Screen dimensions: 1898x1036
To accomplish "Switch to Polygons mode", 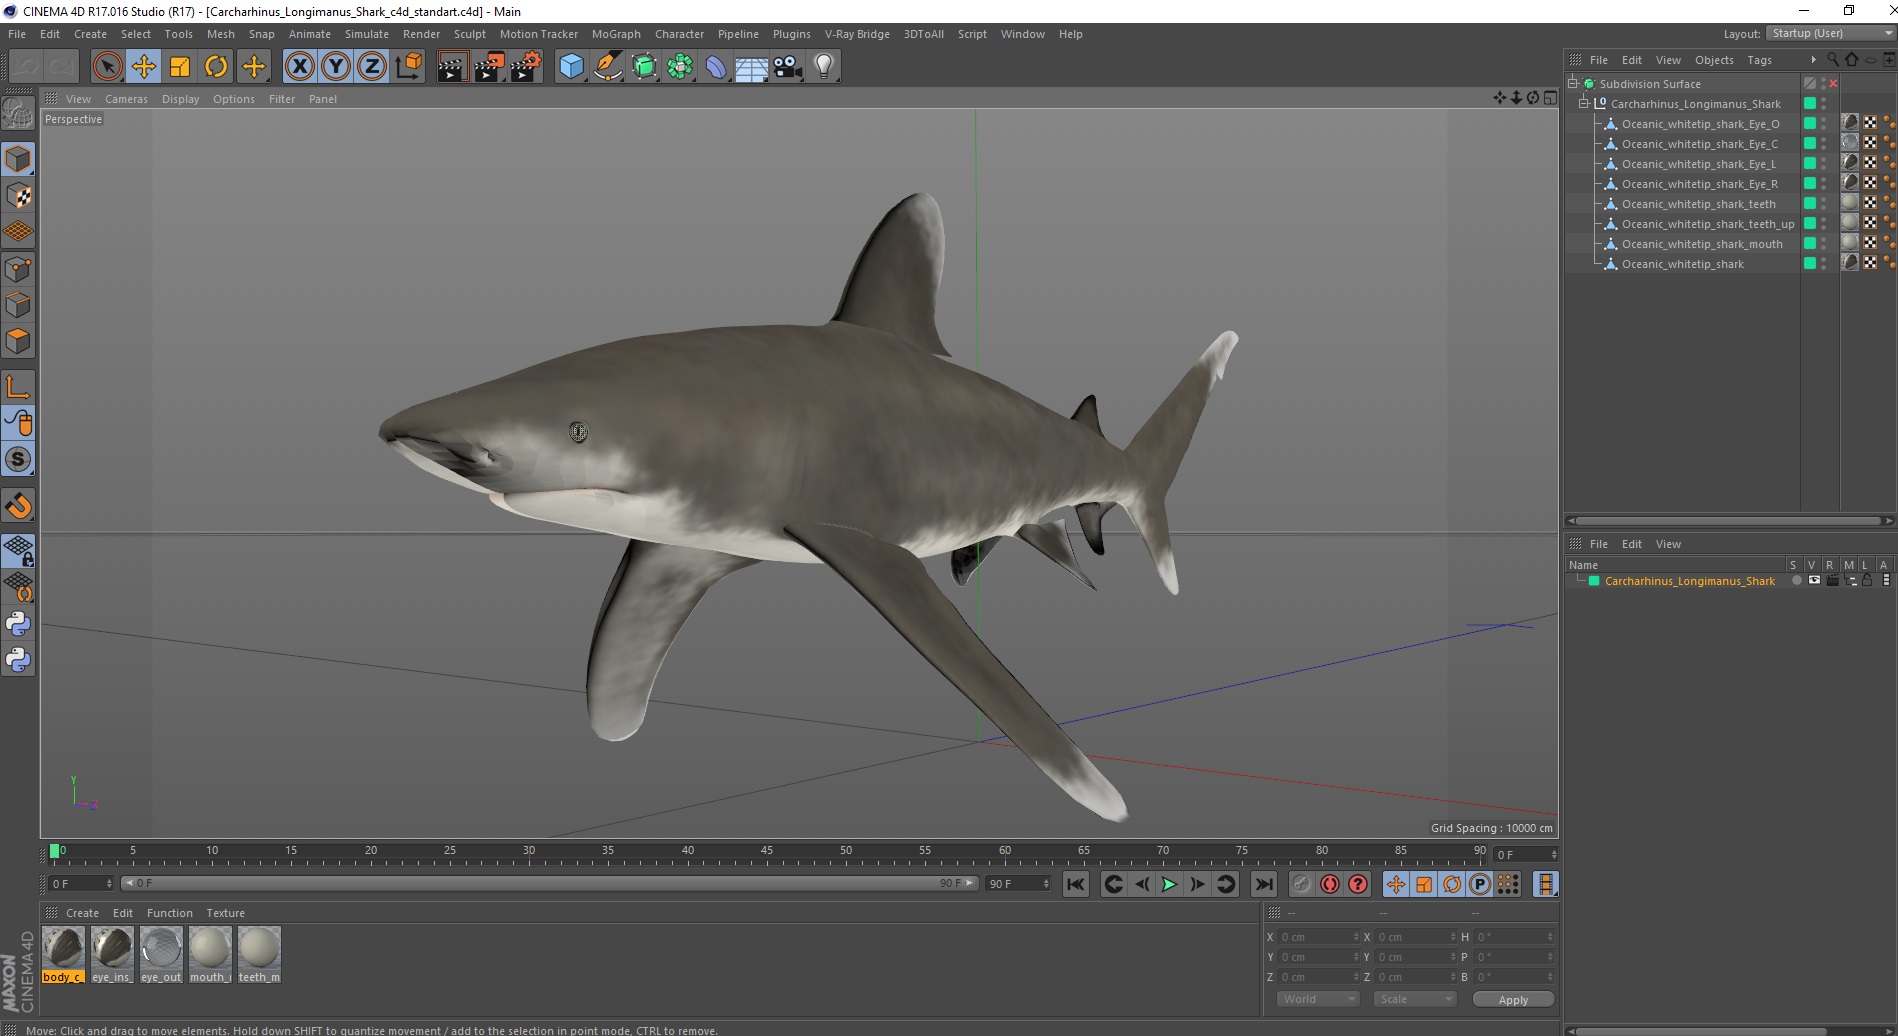I will tap(18, 341).
